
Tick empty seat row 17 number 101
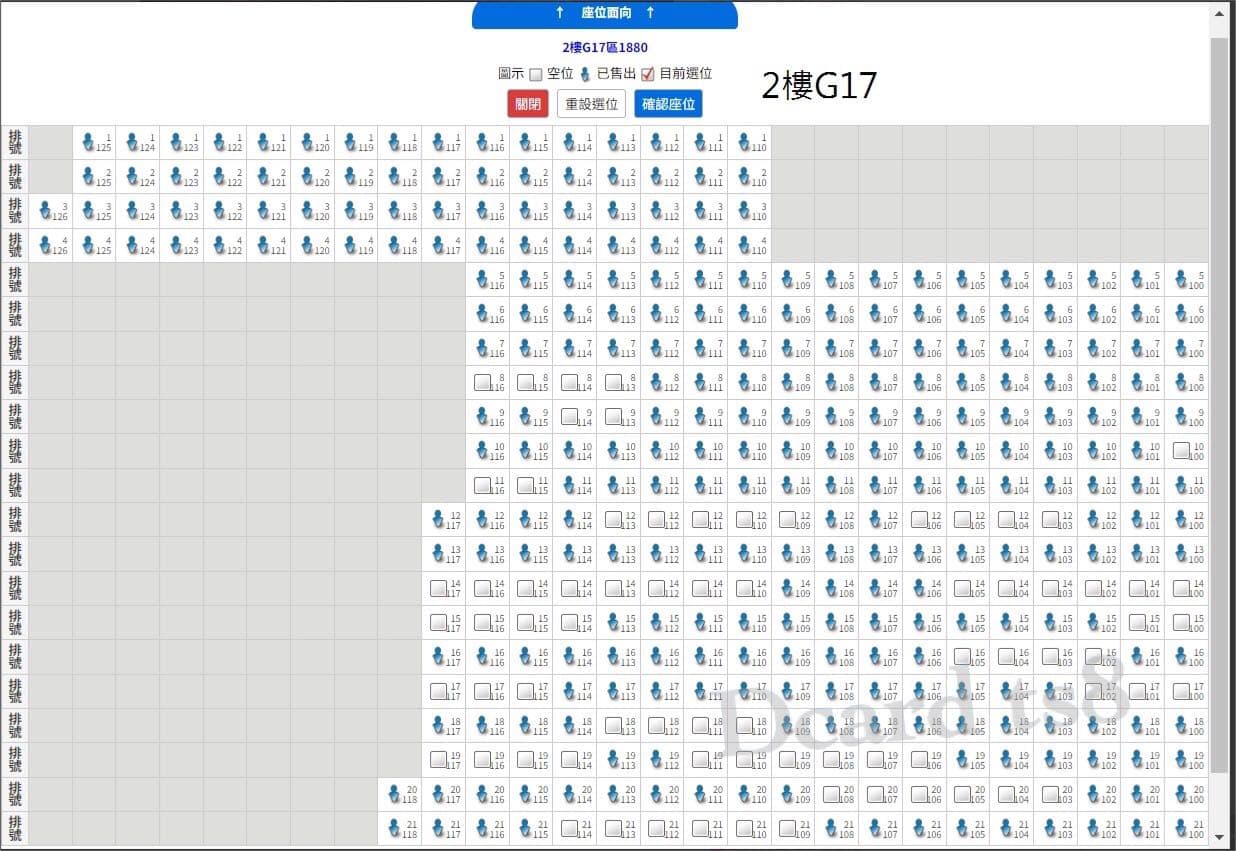(x=1137, y=691)
